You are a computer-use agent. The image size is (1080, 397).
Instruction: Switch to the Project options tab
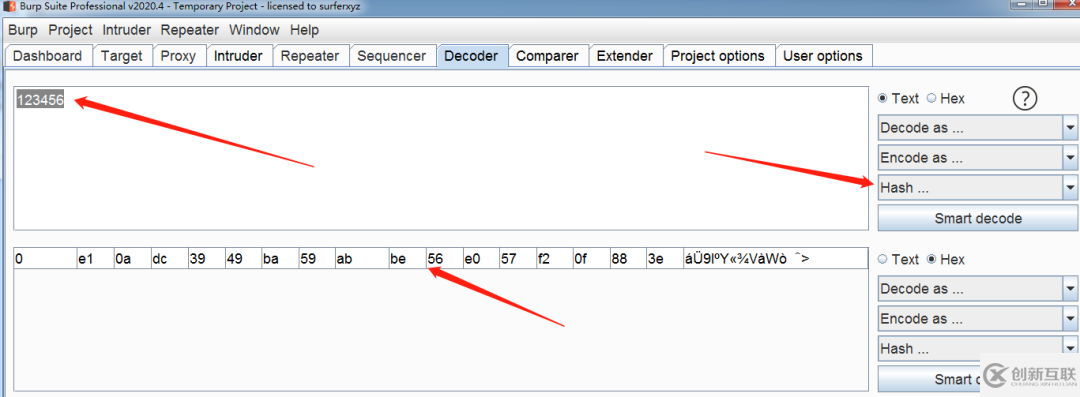(x=718, y=56)
